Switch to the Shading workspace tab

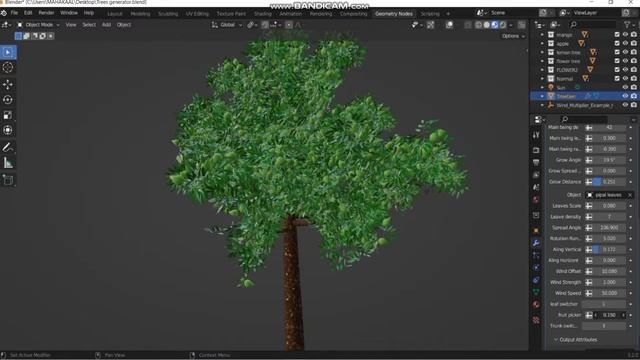pyautogui.click(x=262, y=13)
